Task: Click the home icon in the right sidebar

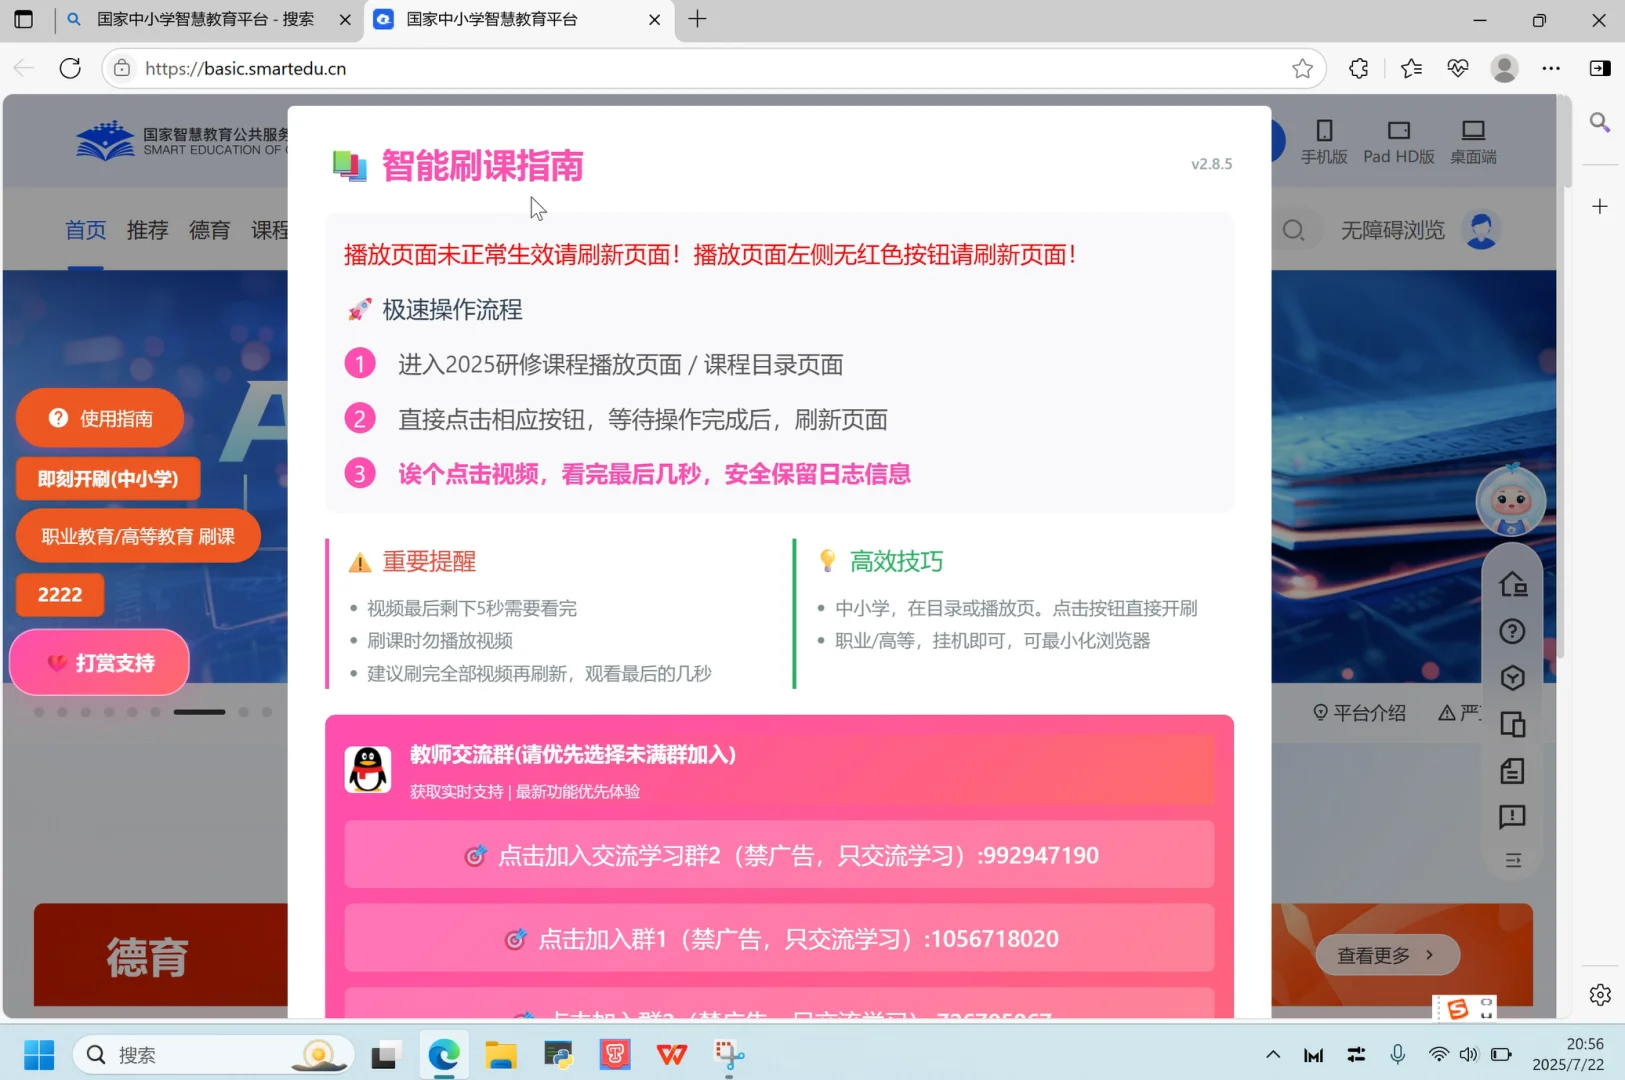Action: point(1512,584)
